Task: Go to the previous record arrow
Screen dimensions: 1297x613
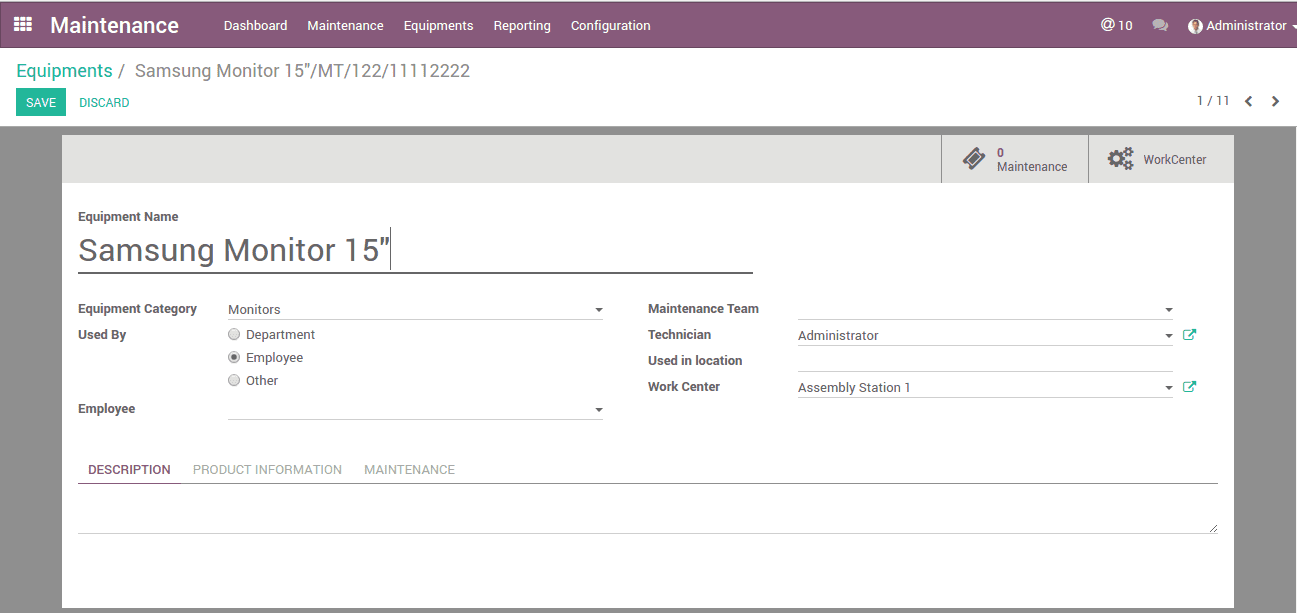Action: click(1248, 101)
